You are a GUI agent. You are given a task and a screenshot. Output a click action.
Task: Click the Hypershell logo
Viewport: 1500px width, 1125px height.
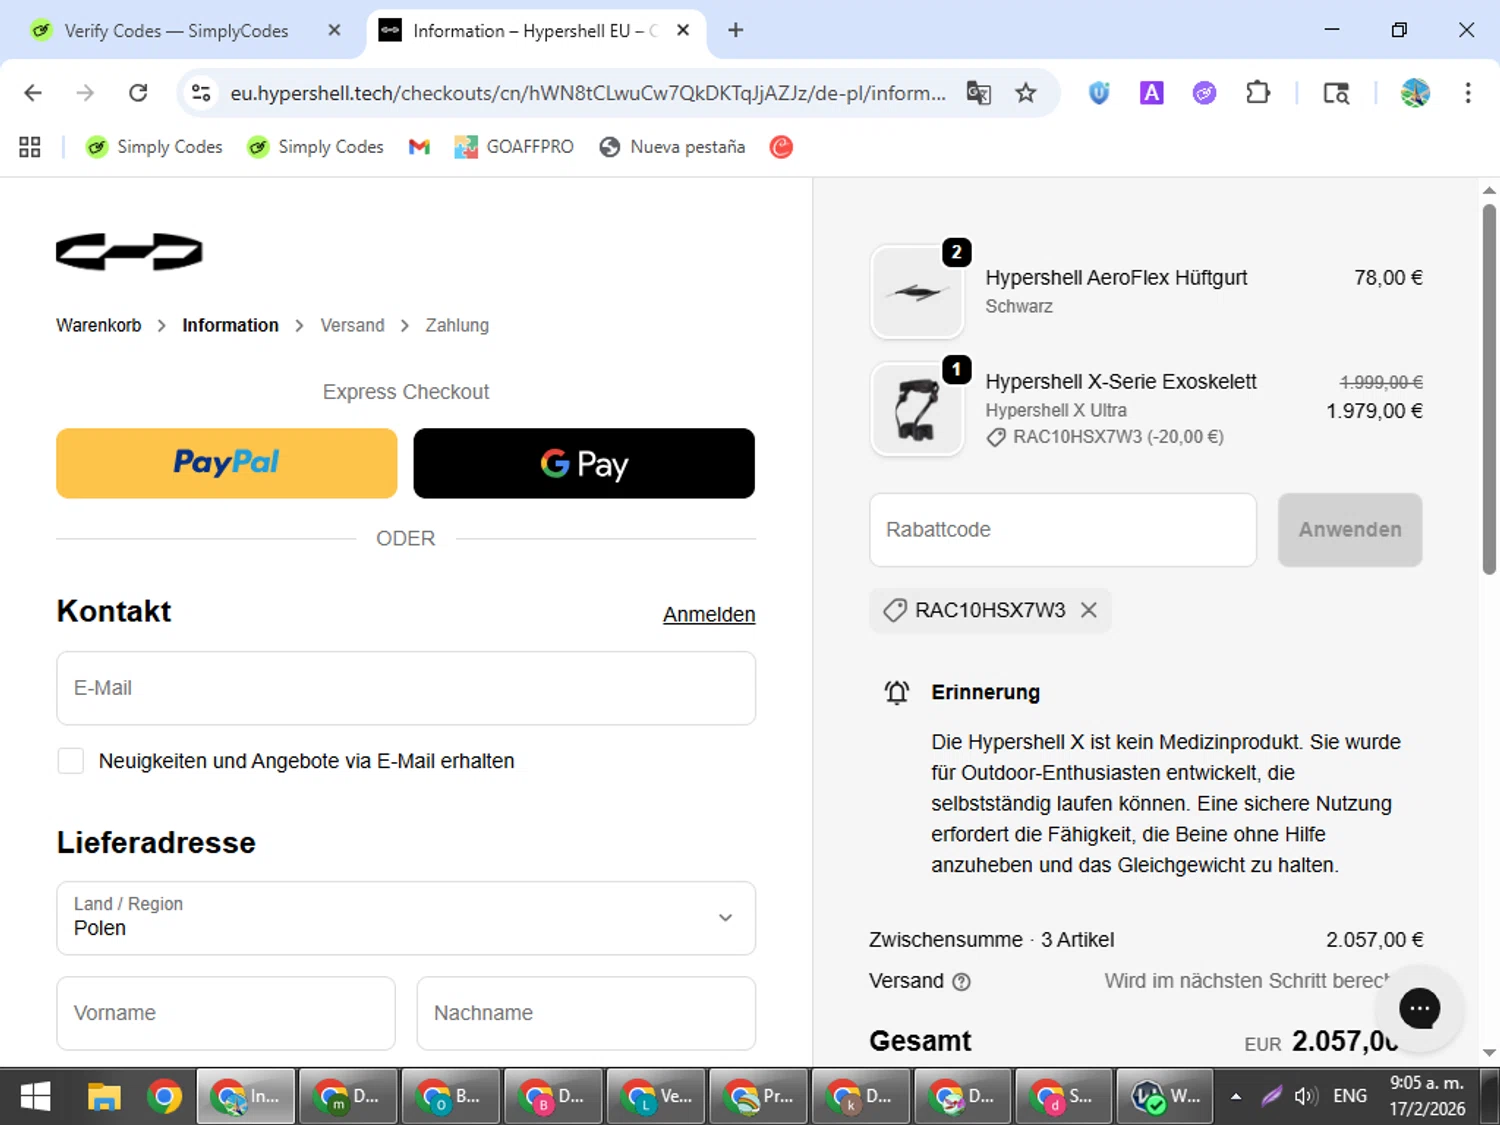point(129,252)
